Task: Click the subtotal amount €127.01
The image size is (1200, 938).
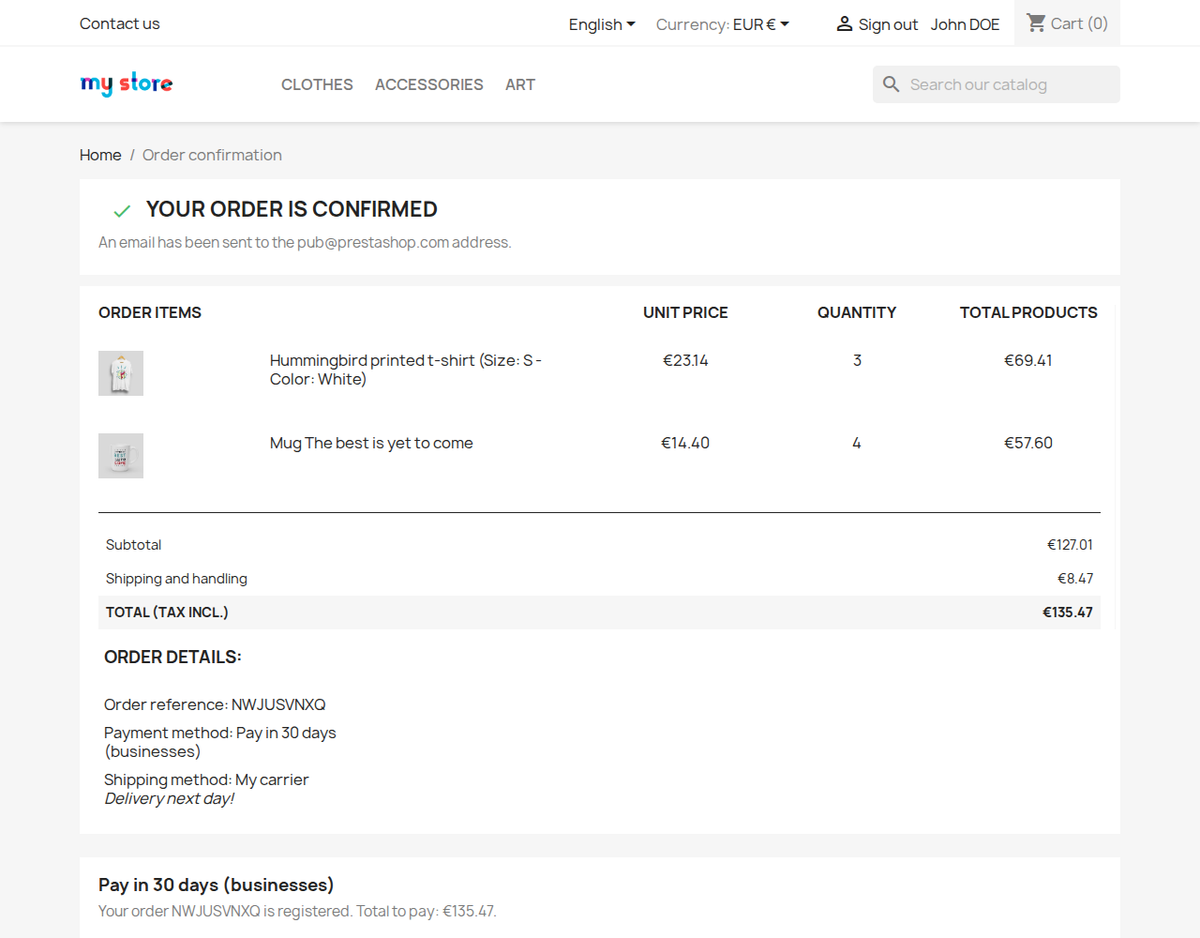Action: tap(1070, 545)
